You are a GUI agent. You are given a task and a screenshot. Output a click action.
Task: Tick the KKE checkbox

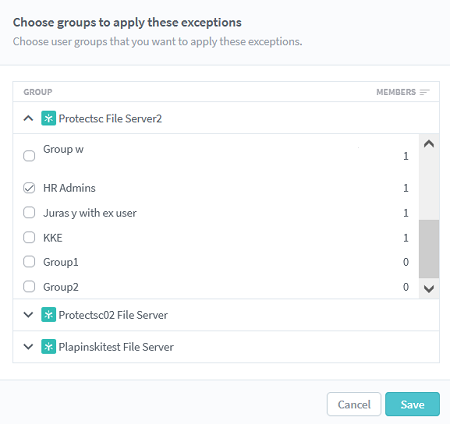tap(29, 237)
